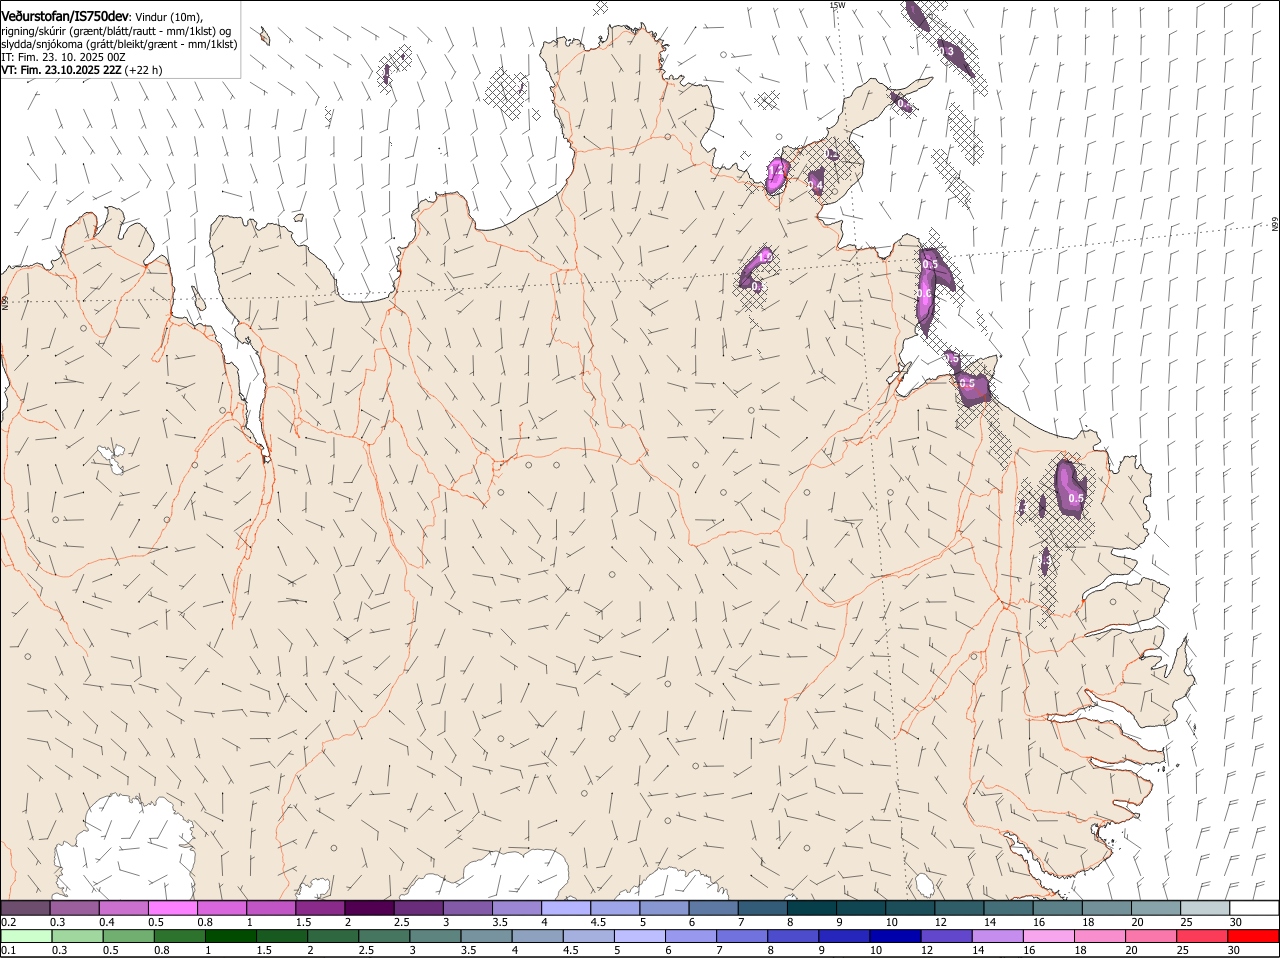Pick the pink rain swatch between 18 and 20
This screenshot has height=958, width=1280.
click(1100, 936)
